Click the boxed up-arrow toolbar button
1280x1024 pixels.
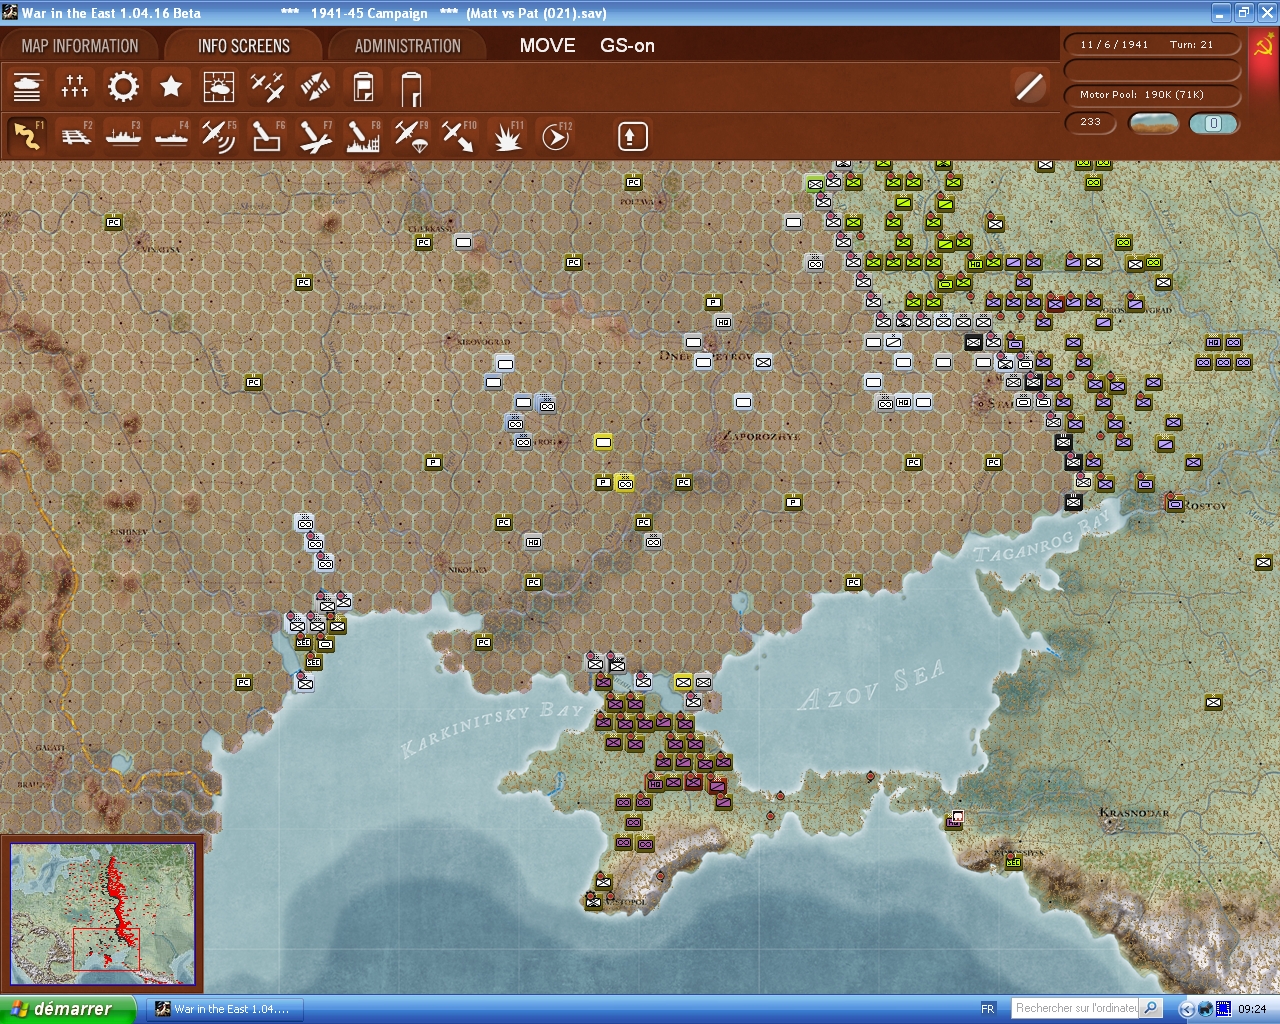pos(632,136)
